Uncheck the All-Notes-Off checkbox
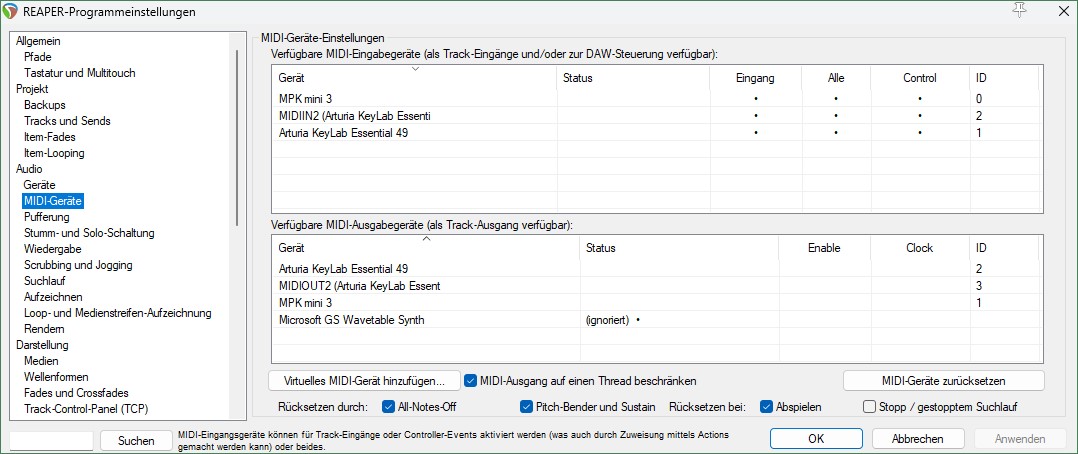1078x454 pixels. pyautogui.click(x=389, y=407)
